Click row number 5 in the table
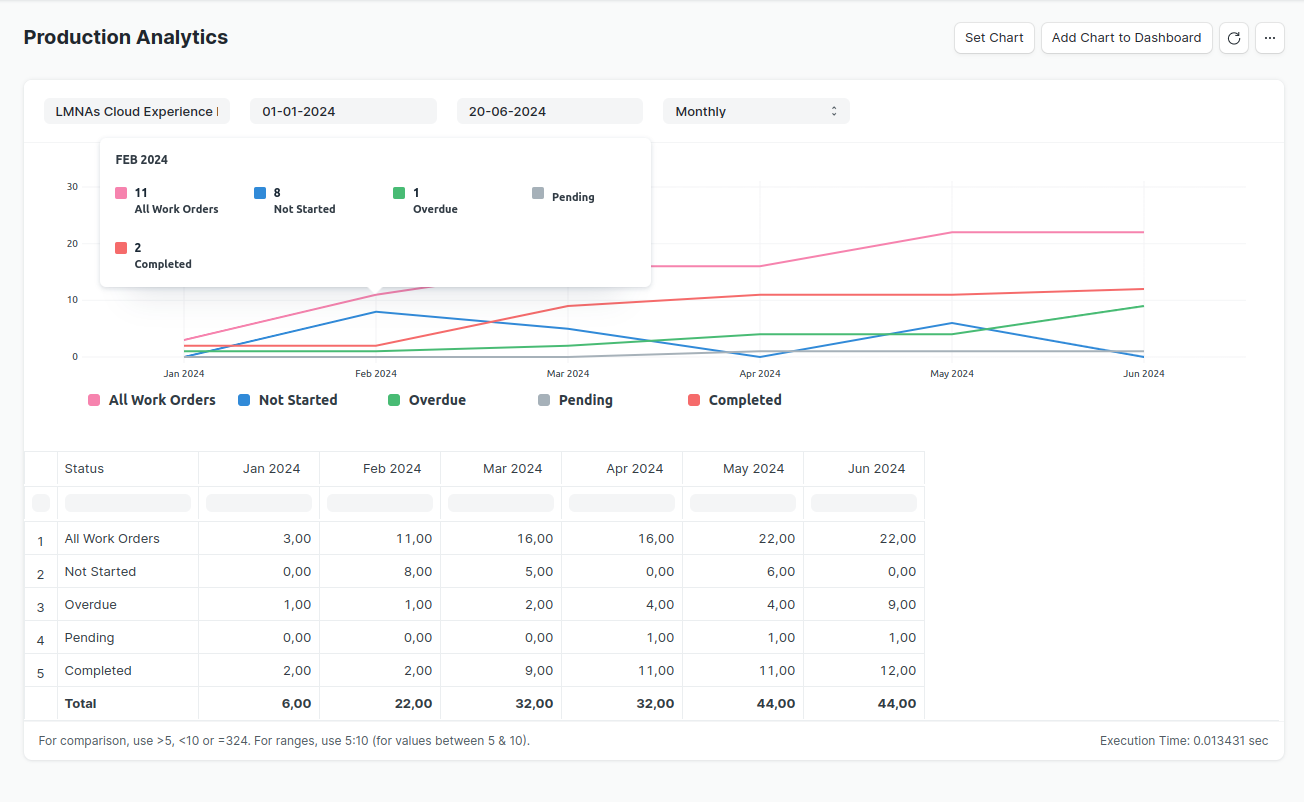This screenshot has height=802, width=1304. 41,673
